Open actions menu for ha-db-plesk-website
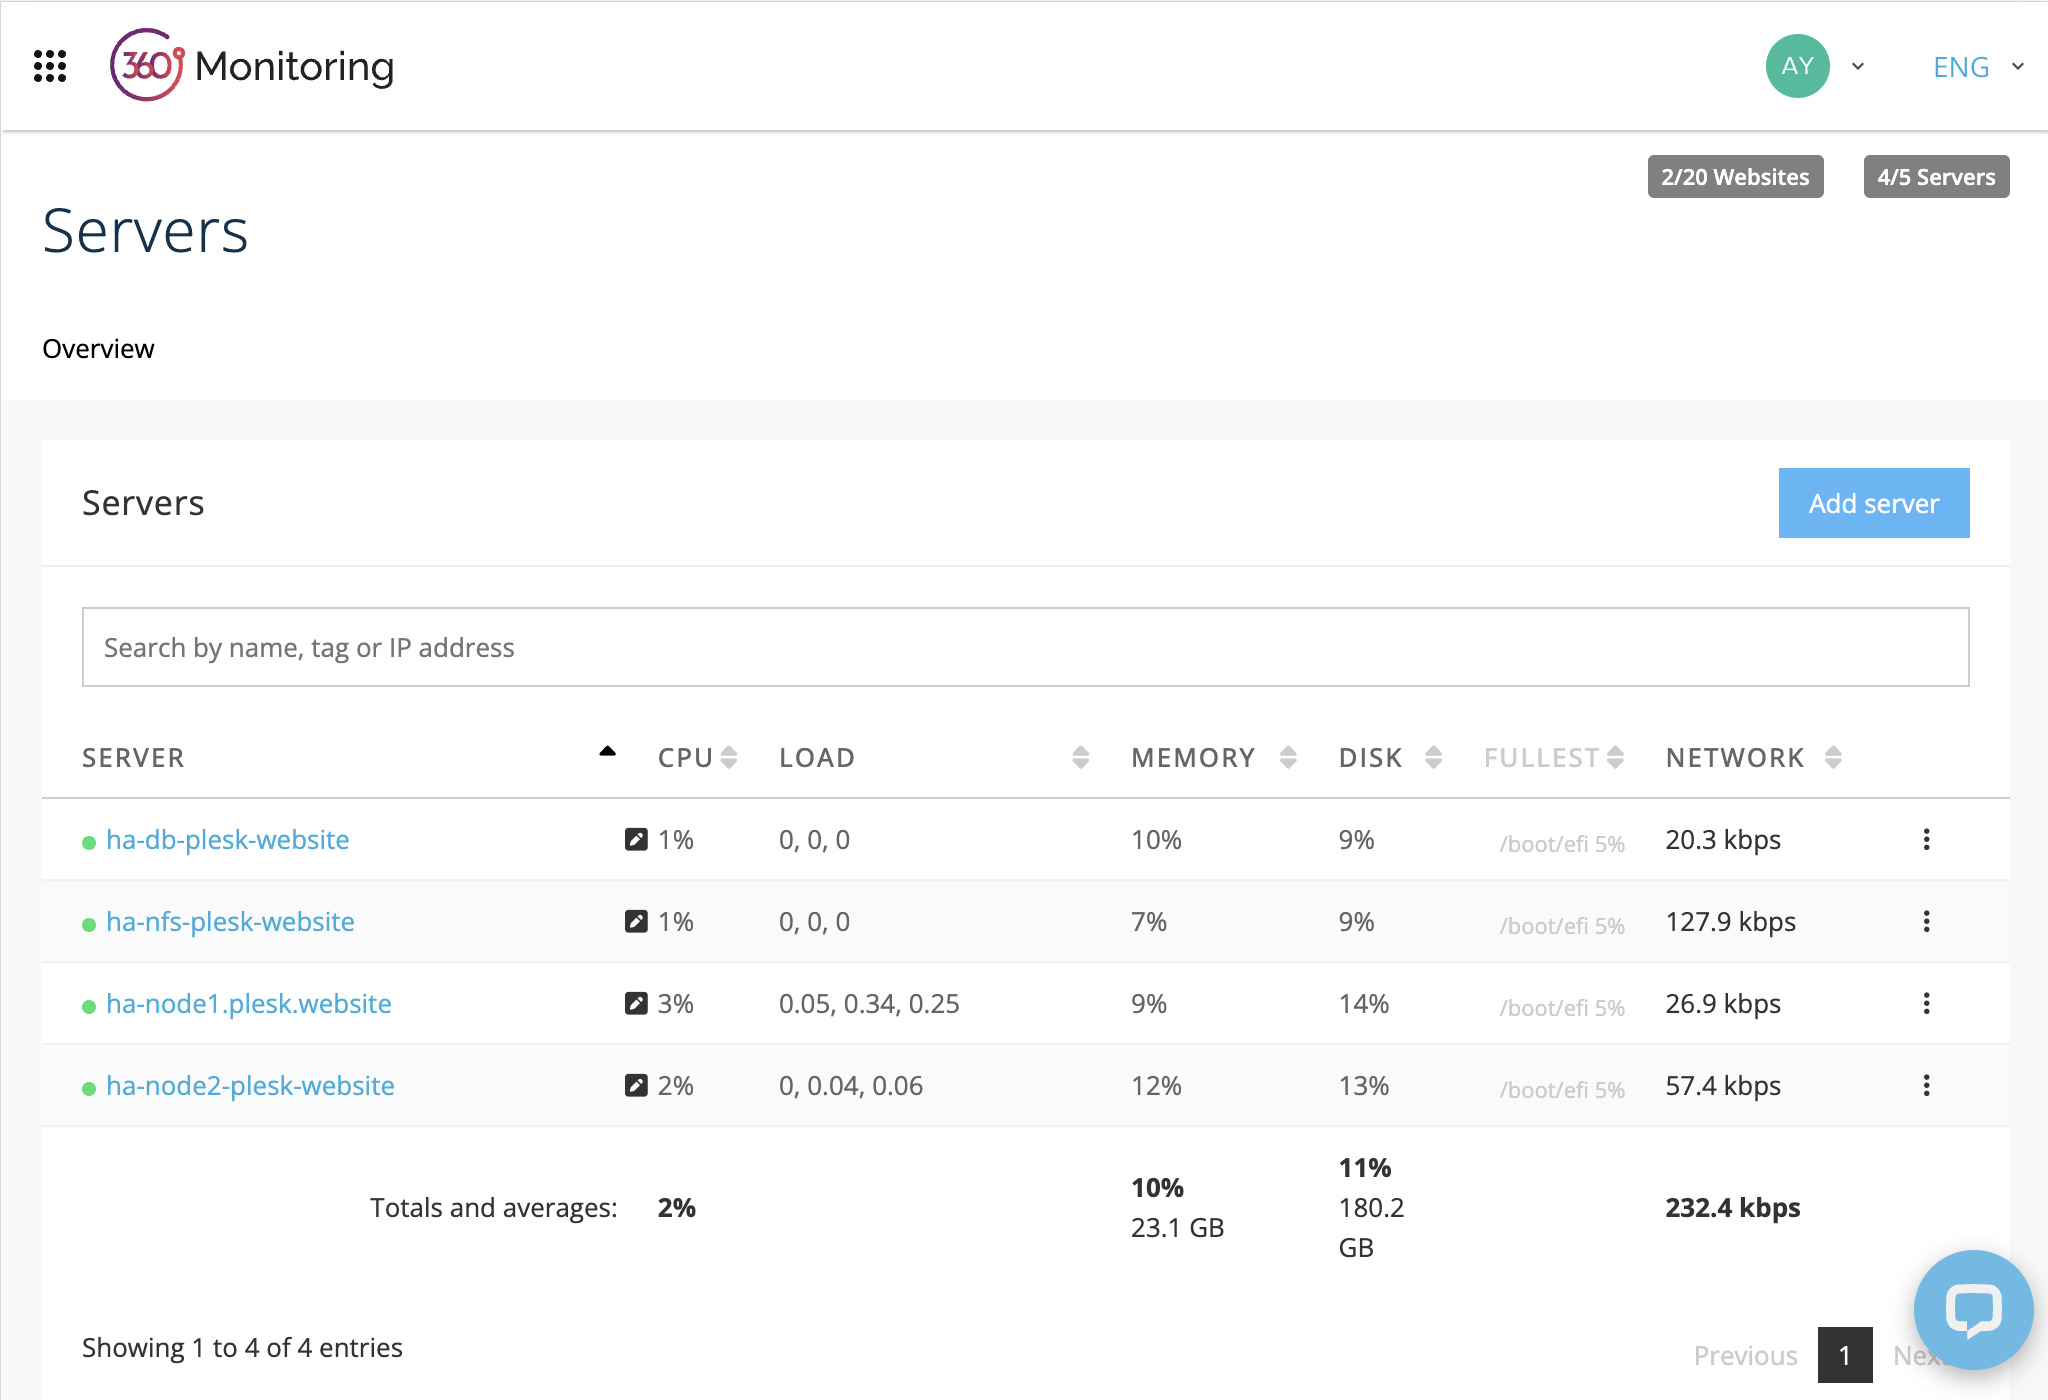This screenshot has width=2048, height=1400. tap(1926, 839)
